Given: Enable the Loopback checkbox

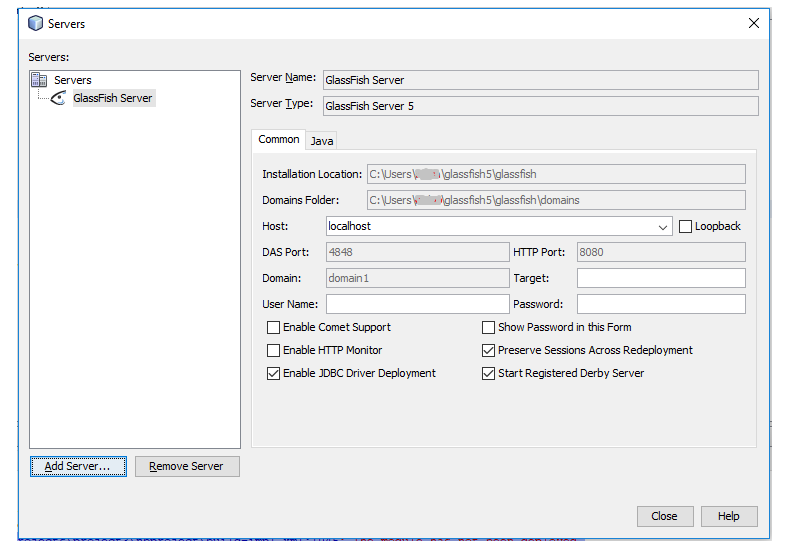Looking at the screenshot, I should click(685, 226).
